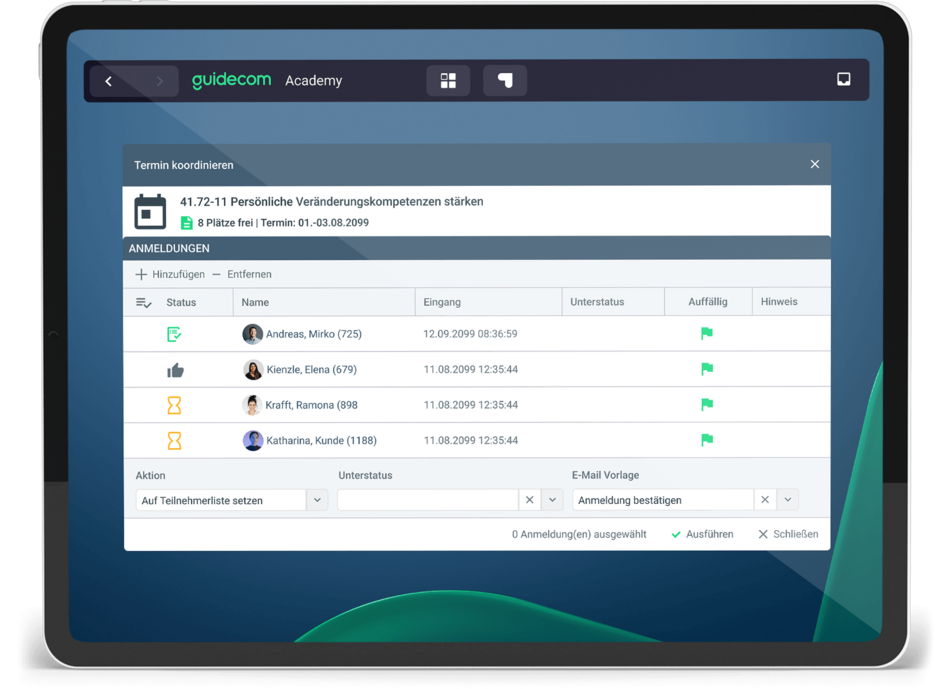Click the ANMELDUNGEN section header
The height and width of the screenshot is (689, 951).
coord(169,249)
